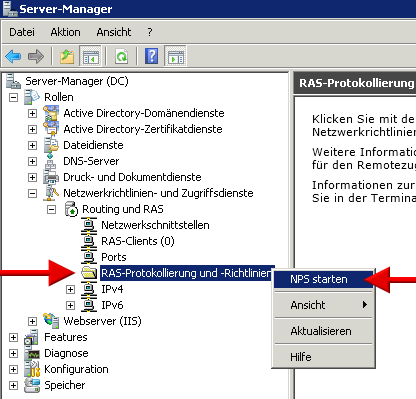416x399 pixels.
Task: Select the Server-Manager (DC) label
Action: click(x=77, y=81)
